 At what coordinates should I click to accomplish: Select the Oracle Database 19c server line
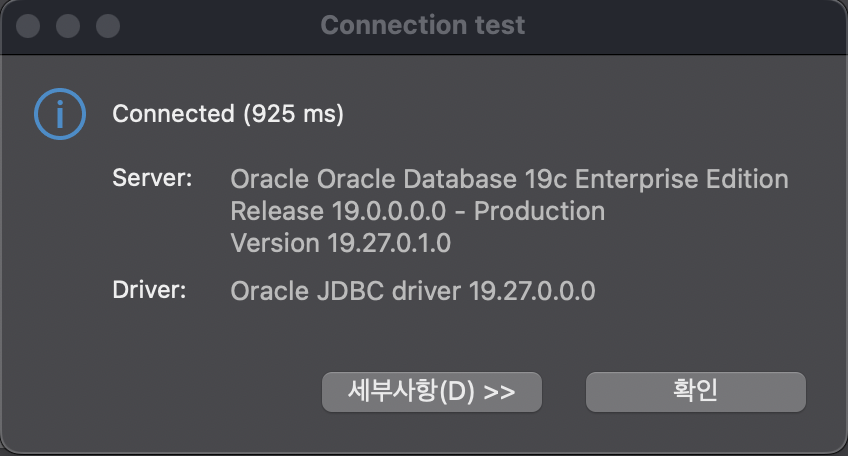[x=509, y=179]
